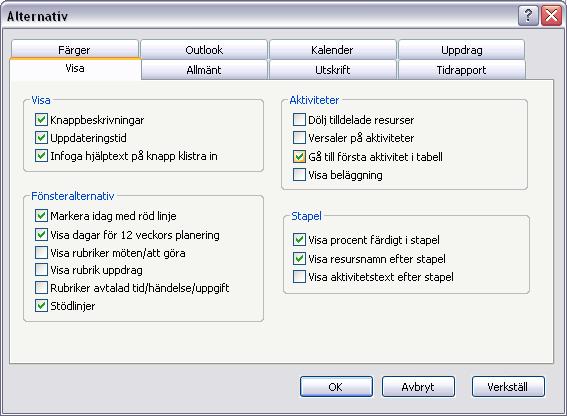The image size is (567, 416).
Task: Open the Uppdrag tab
Action: pyautogui.click(x=461, y=50)
